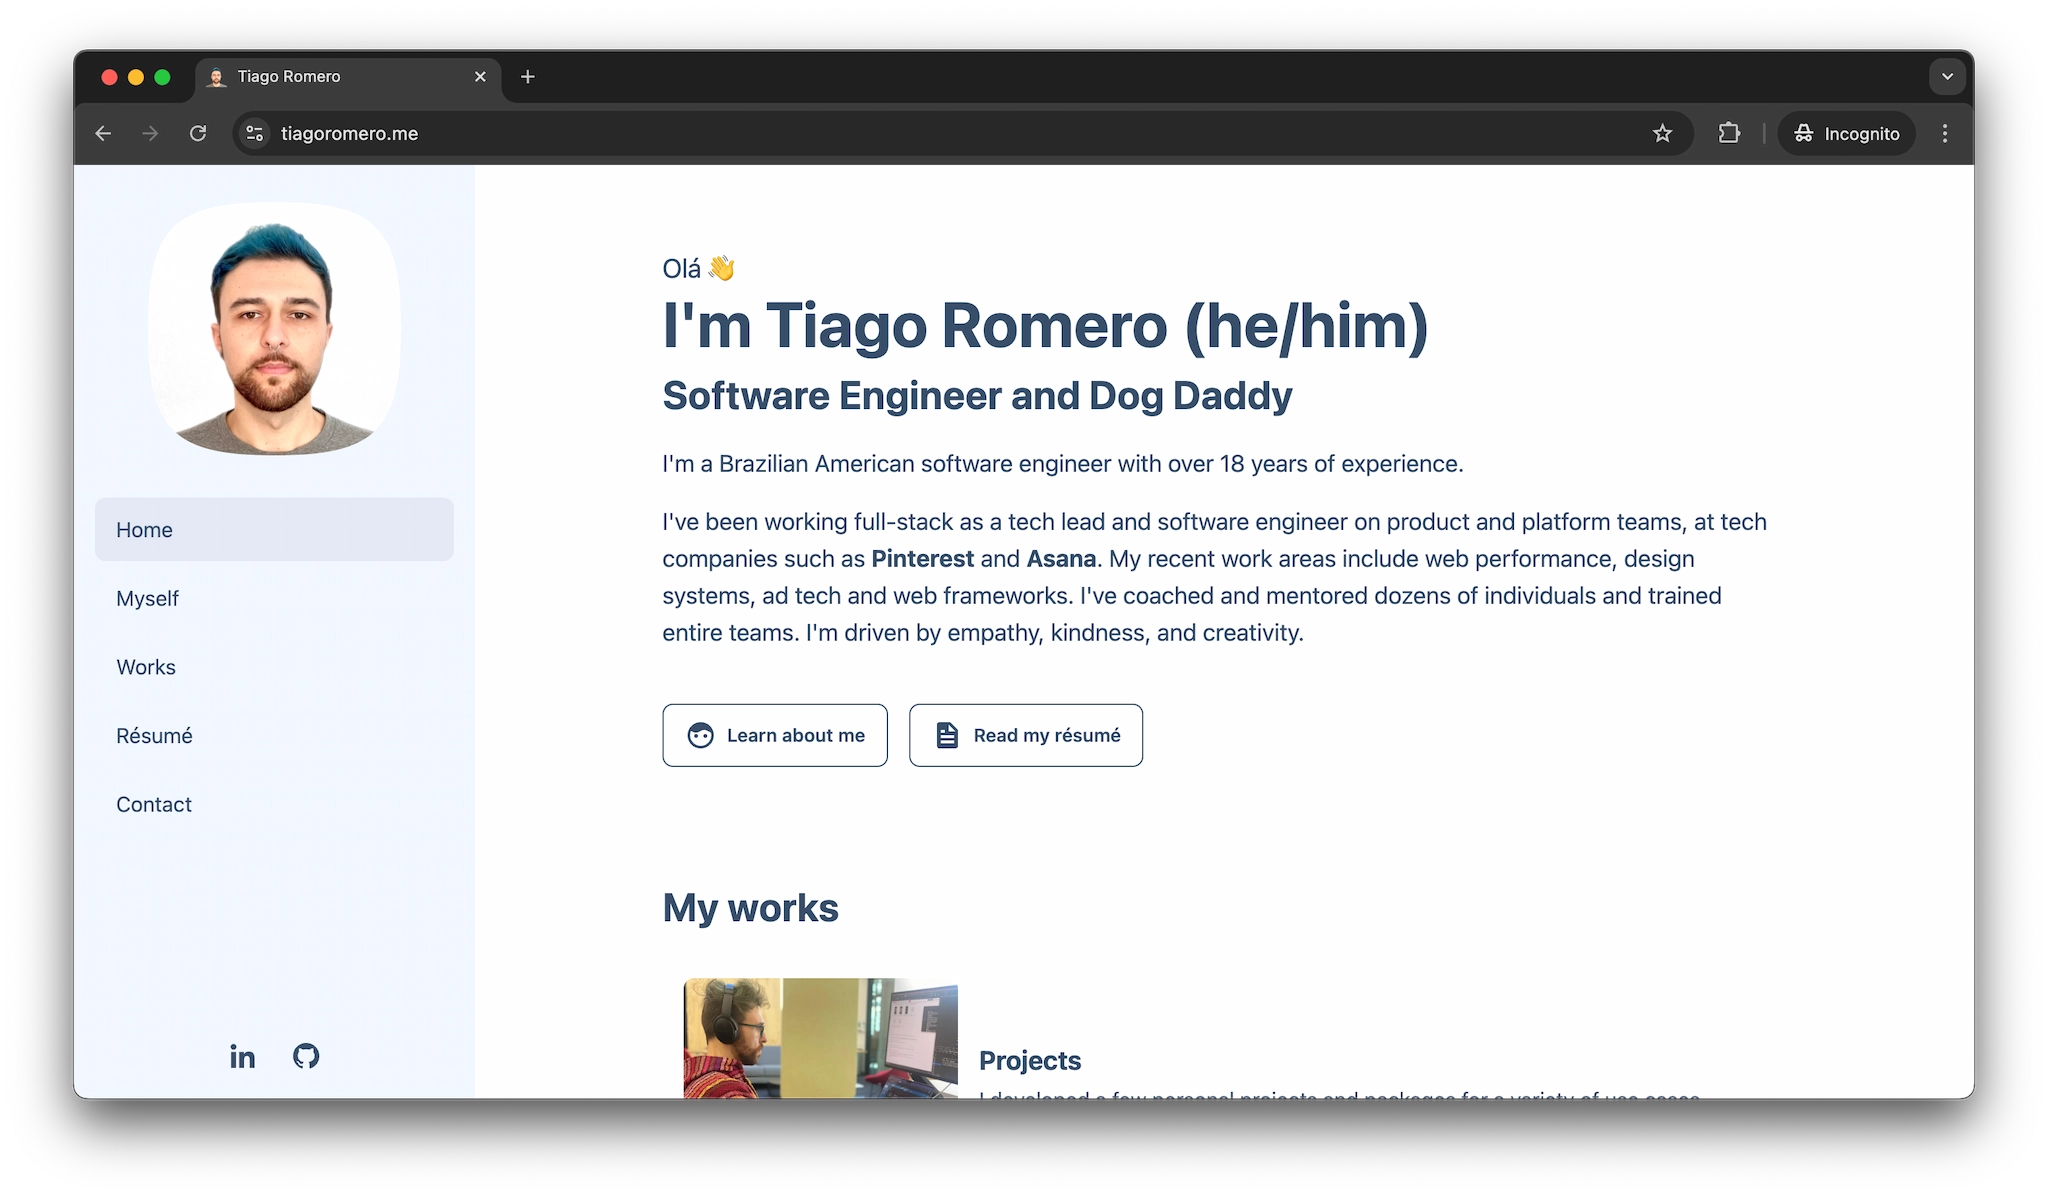
Task: Click Read my résumé button
Action: (1025, 735)
